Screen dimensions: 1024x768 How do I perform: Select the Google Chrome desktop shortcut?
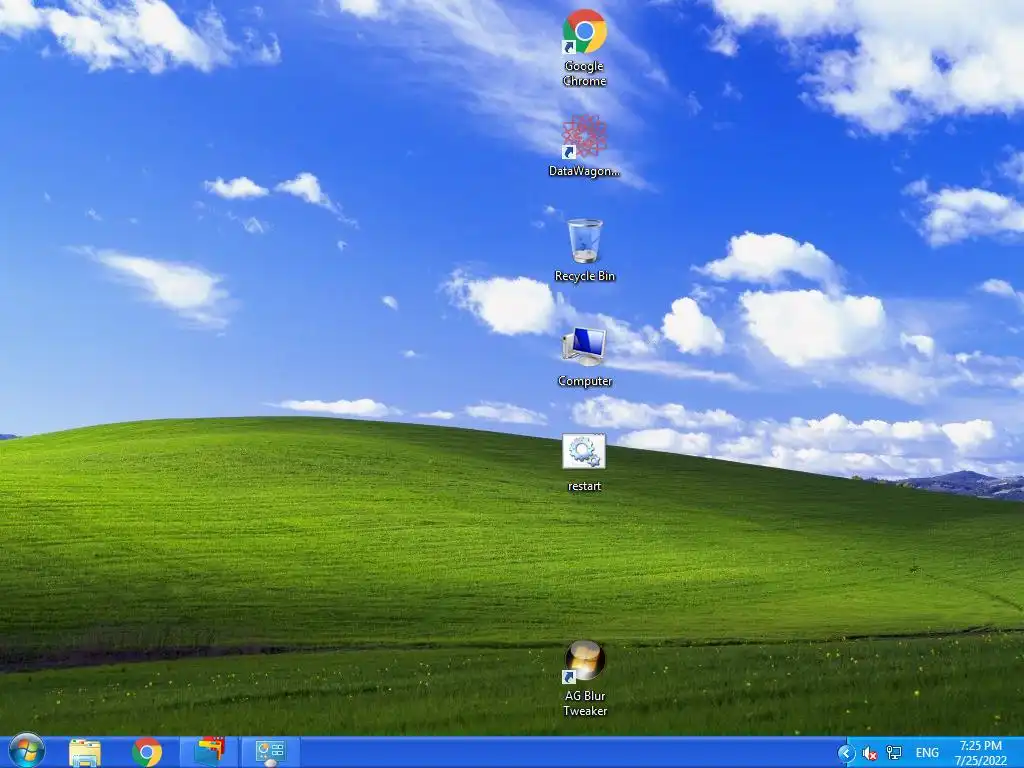tap(584, 48)
